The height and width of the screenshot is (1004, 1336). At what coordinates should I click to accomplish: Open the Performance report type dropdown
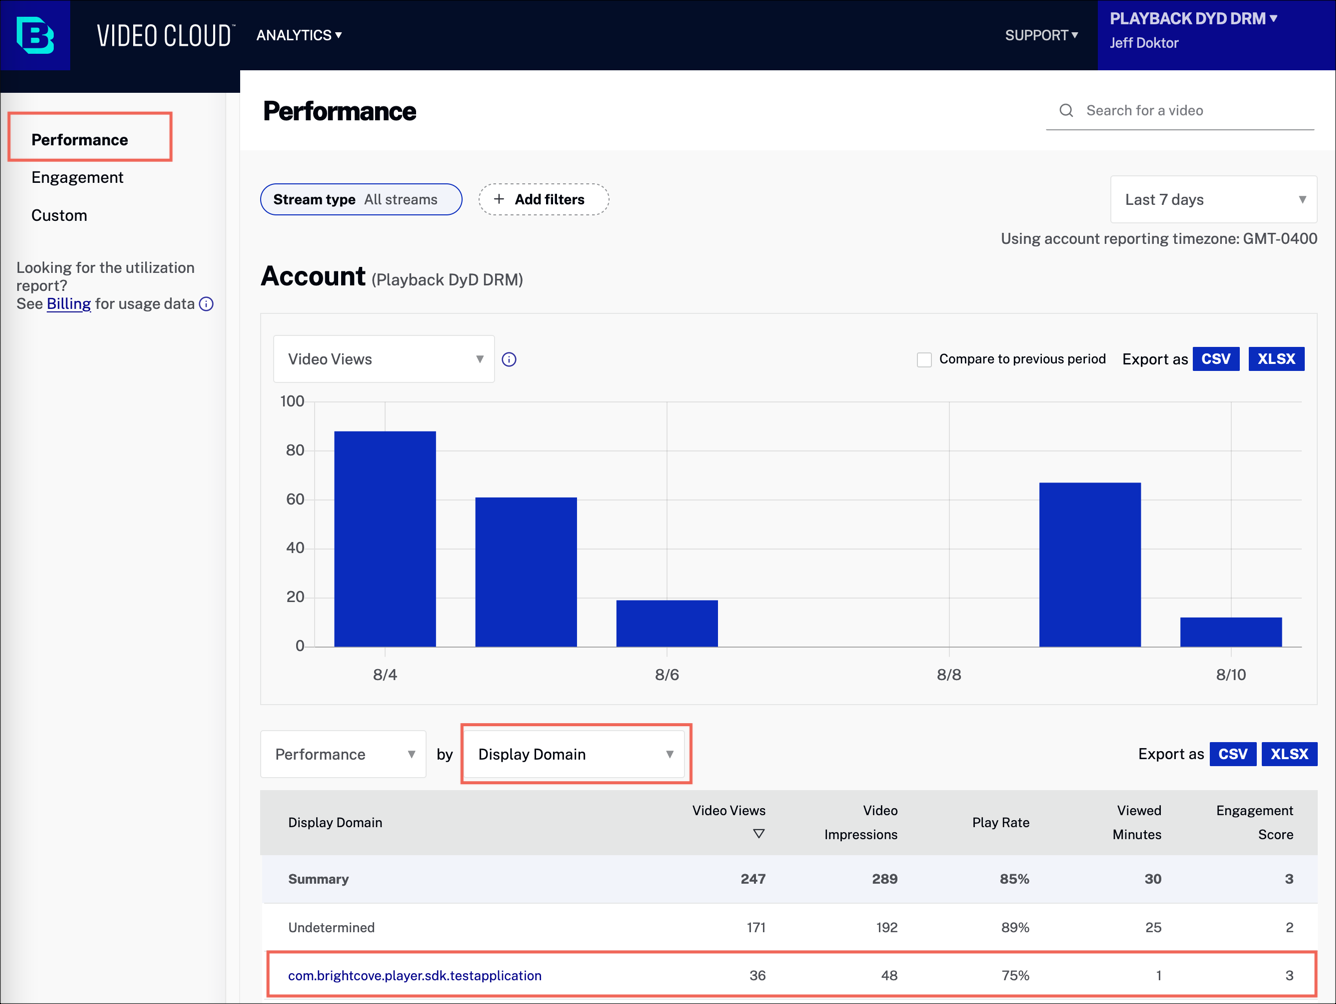pyautogui.click(x=344, y=754)
